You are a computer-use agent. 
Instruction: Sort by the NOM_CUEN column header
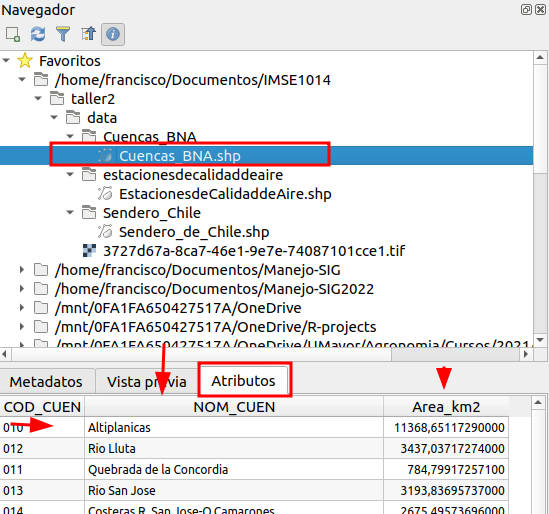click(x=234, y=407)
